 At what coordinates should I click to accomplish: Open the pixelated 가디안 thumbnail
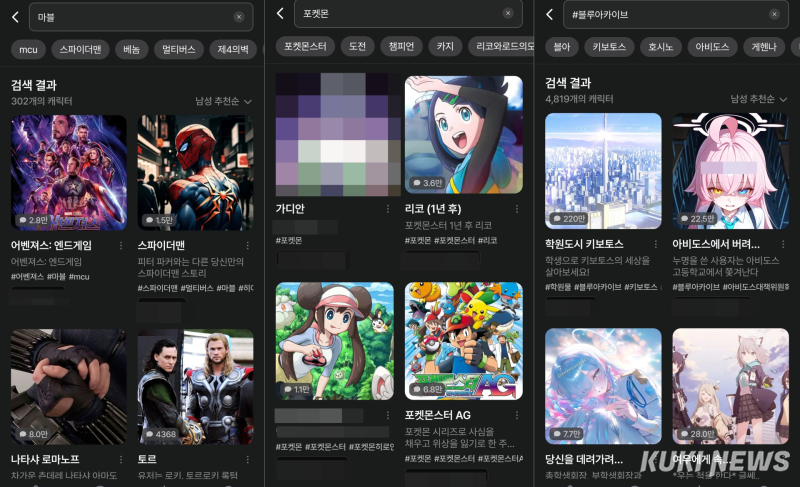[338, 135]
